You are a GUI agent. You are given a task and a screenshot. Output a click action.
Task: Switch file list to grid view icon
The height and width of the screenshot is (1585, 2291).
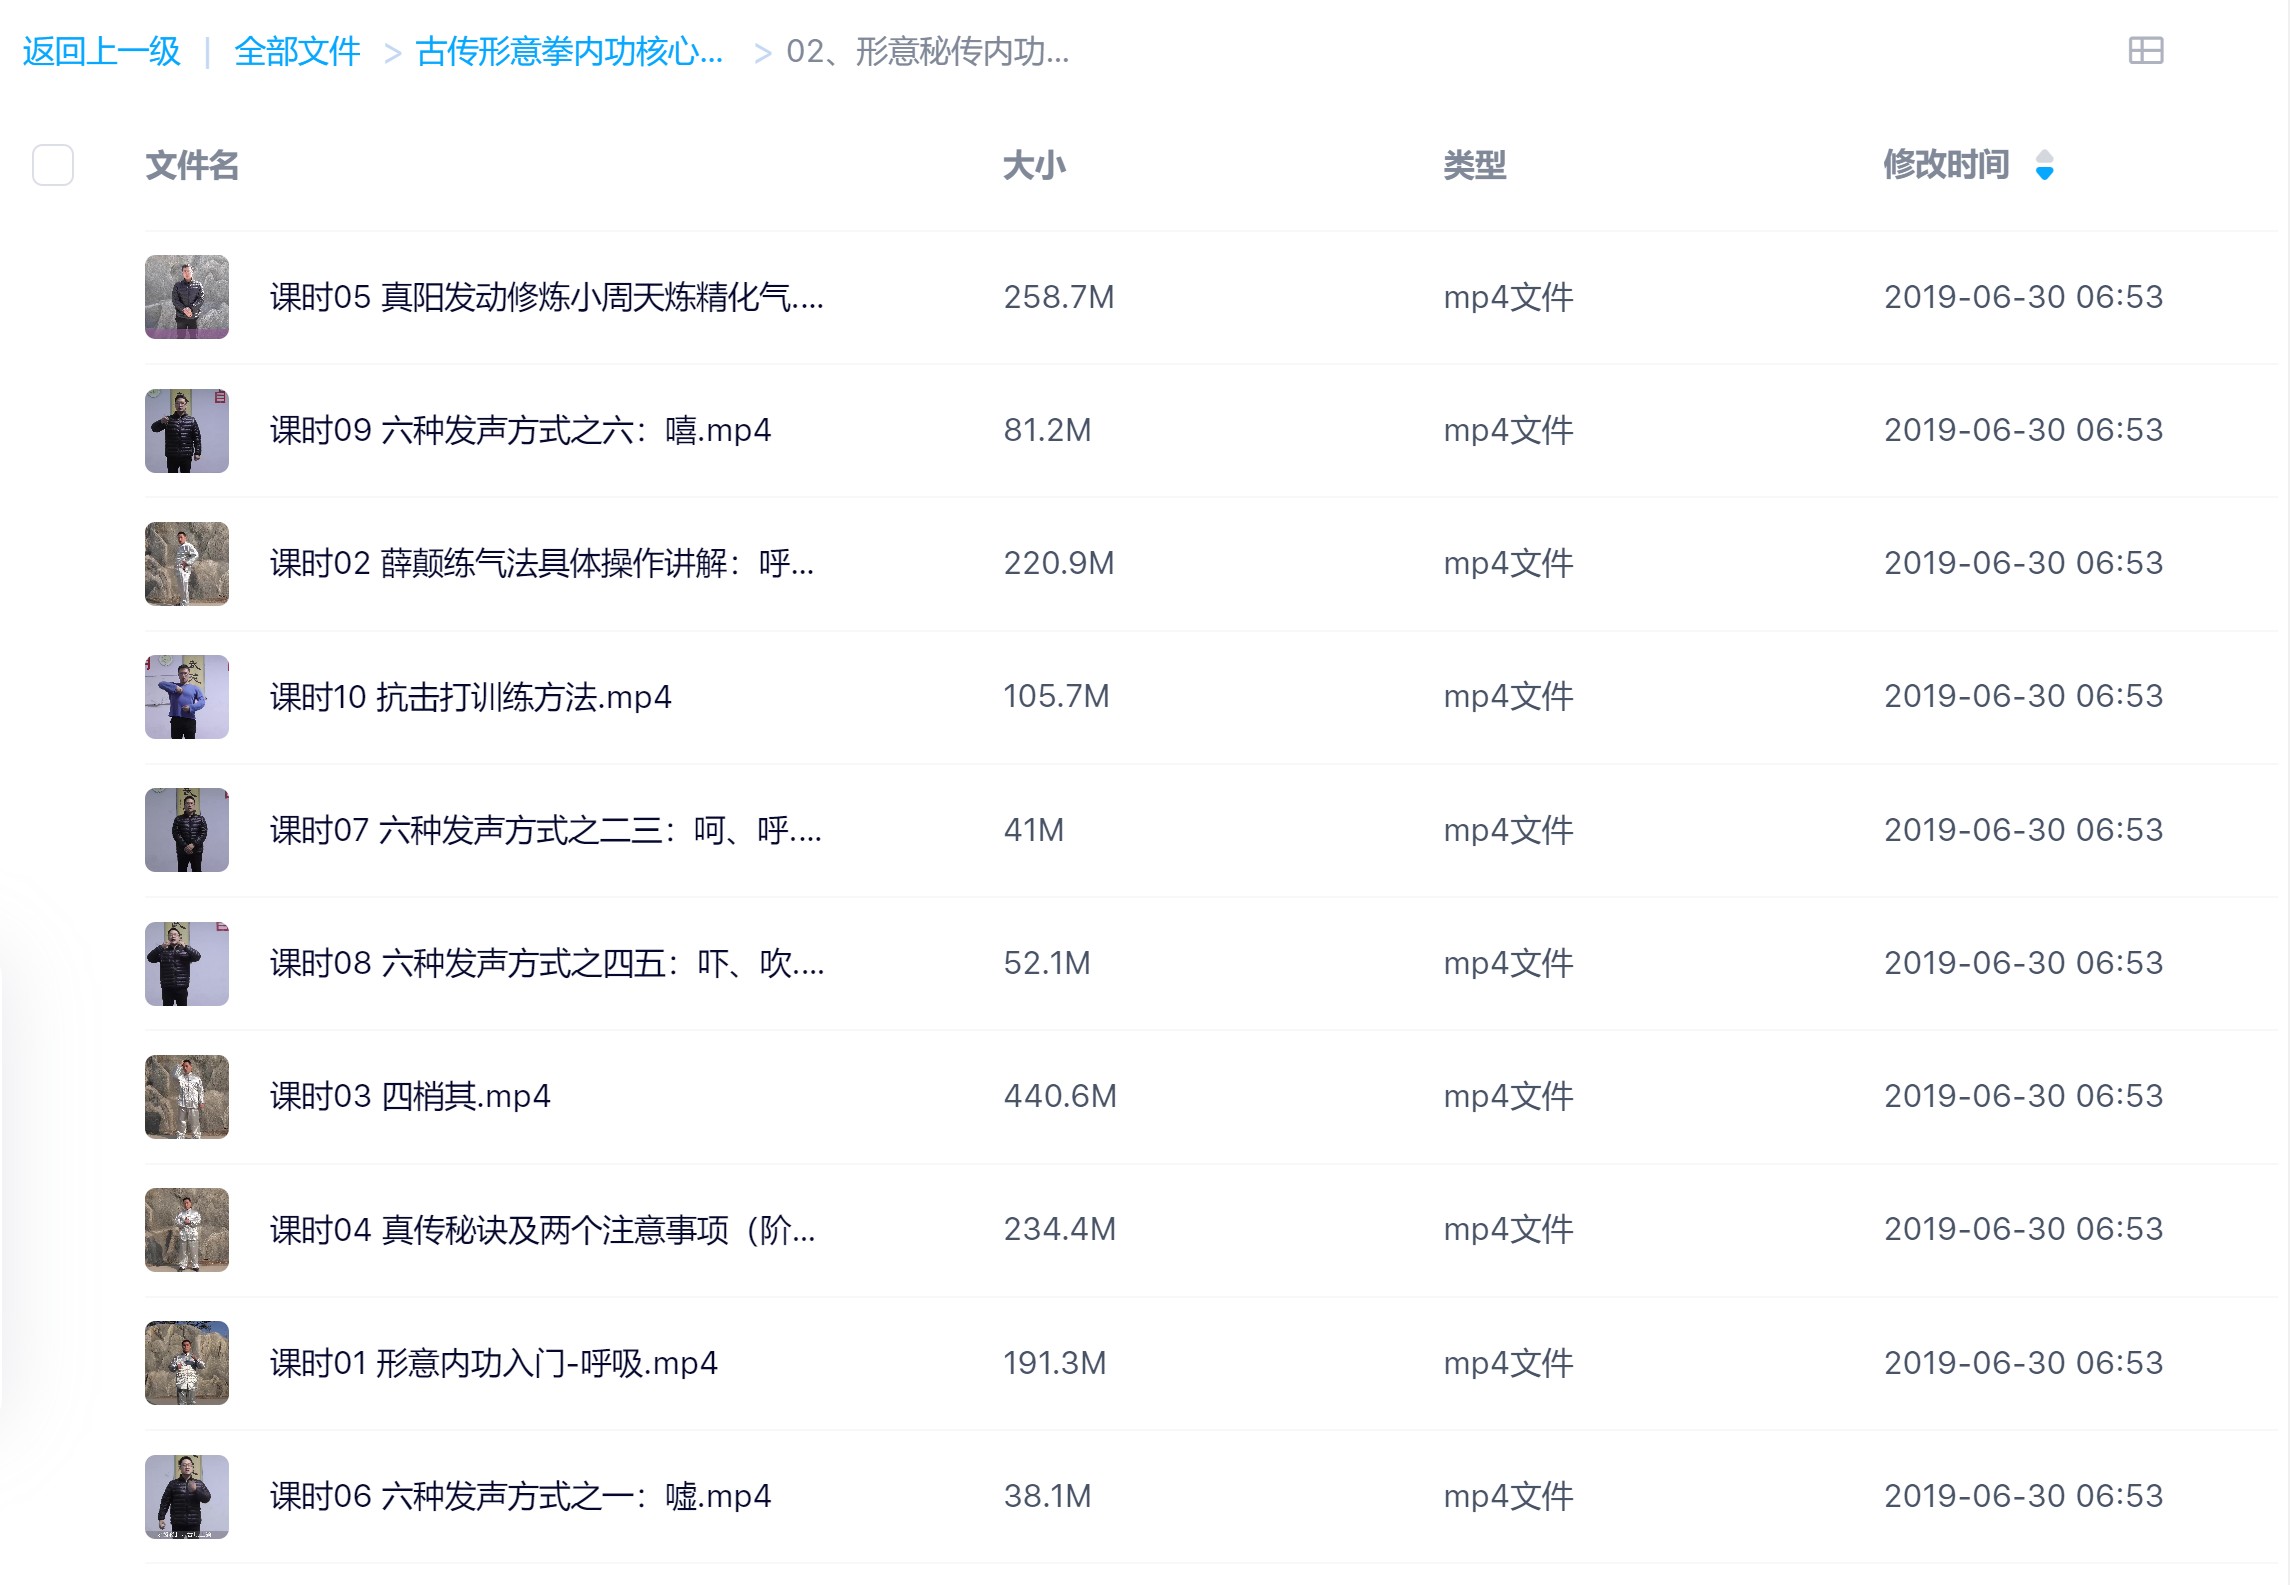point(2145,50)
